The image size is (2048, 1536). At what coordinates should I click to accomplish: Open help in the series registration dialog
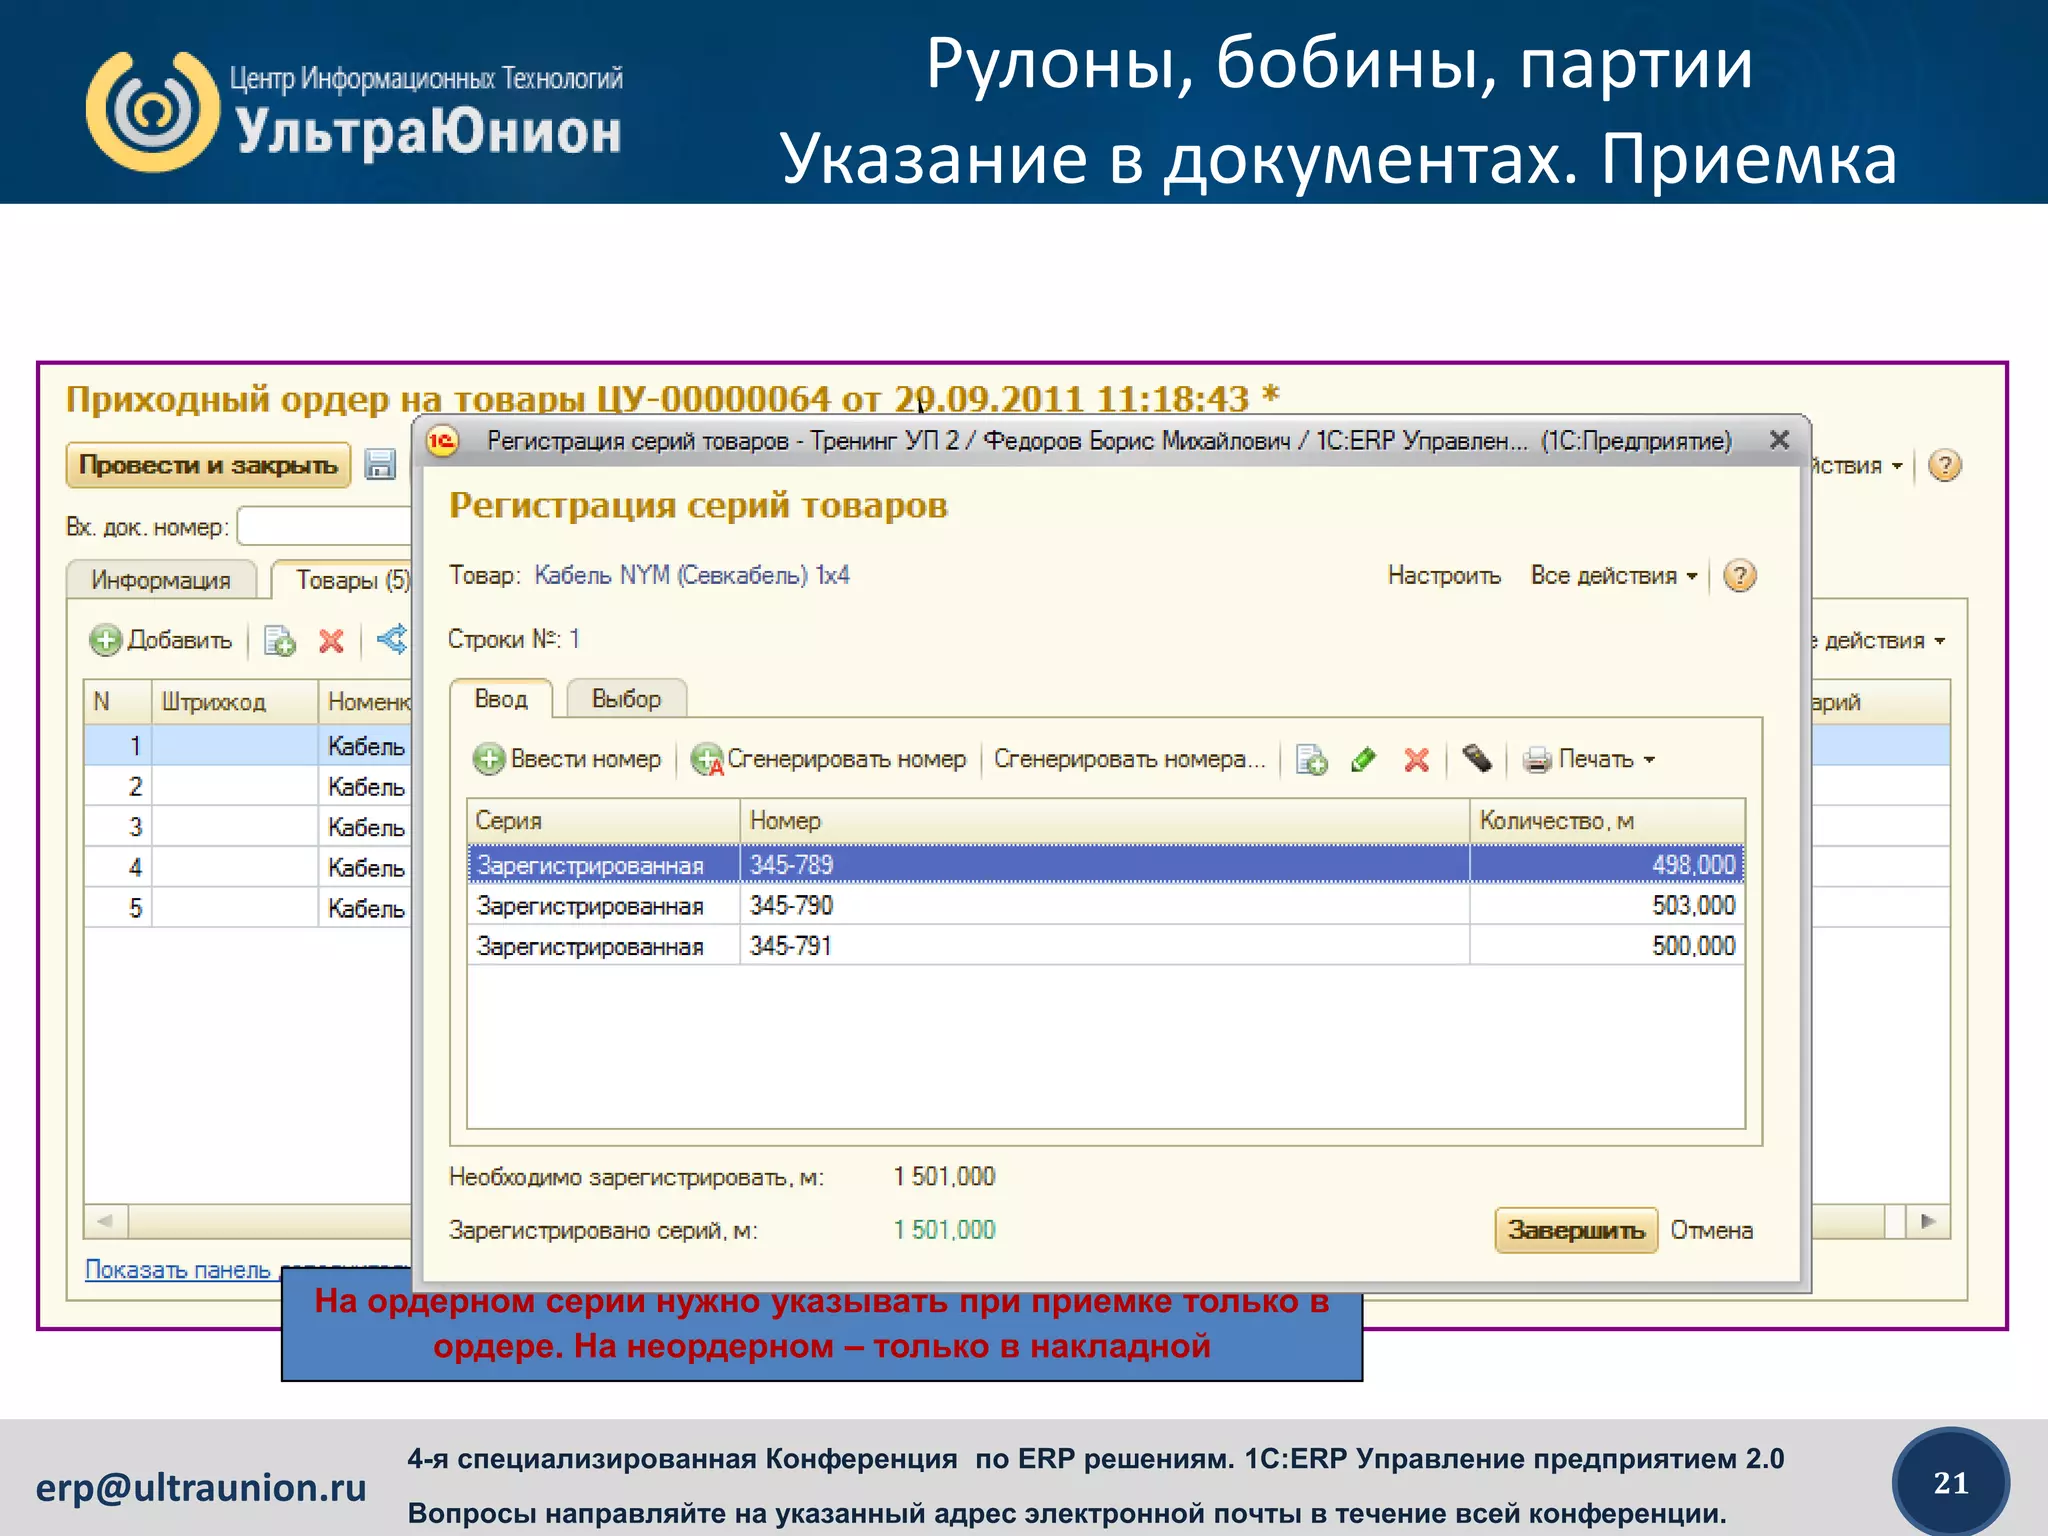click(x=1740, y=575)
